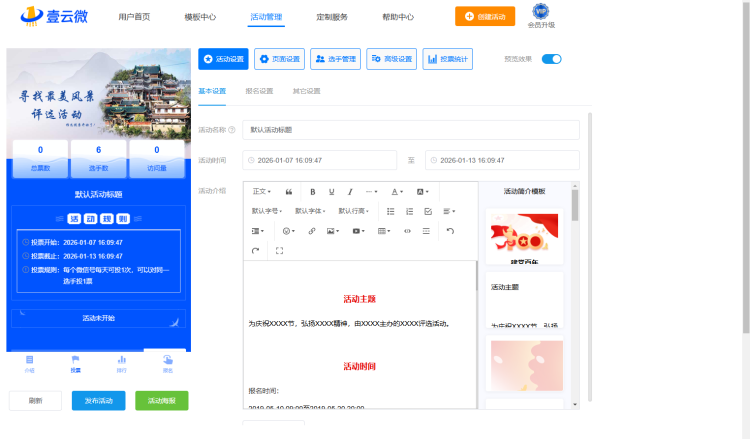The height and width of the screenshot is (439, 750).
Task: Toggle bold formatting in editor
Action: click(313, 191)
